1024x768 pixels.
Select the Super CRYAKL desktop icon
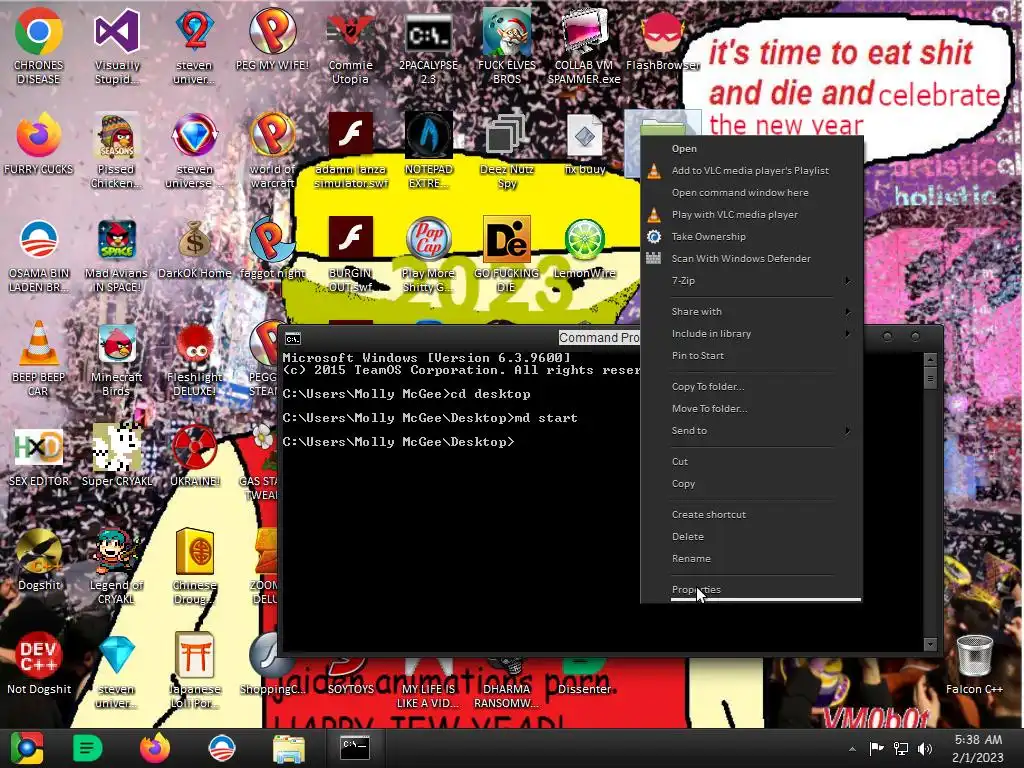[117, 456]
